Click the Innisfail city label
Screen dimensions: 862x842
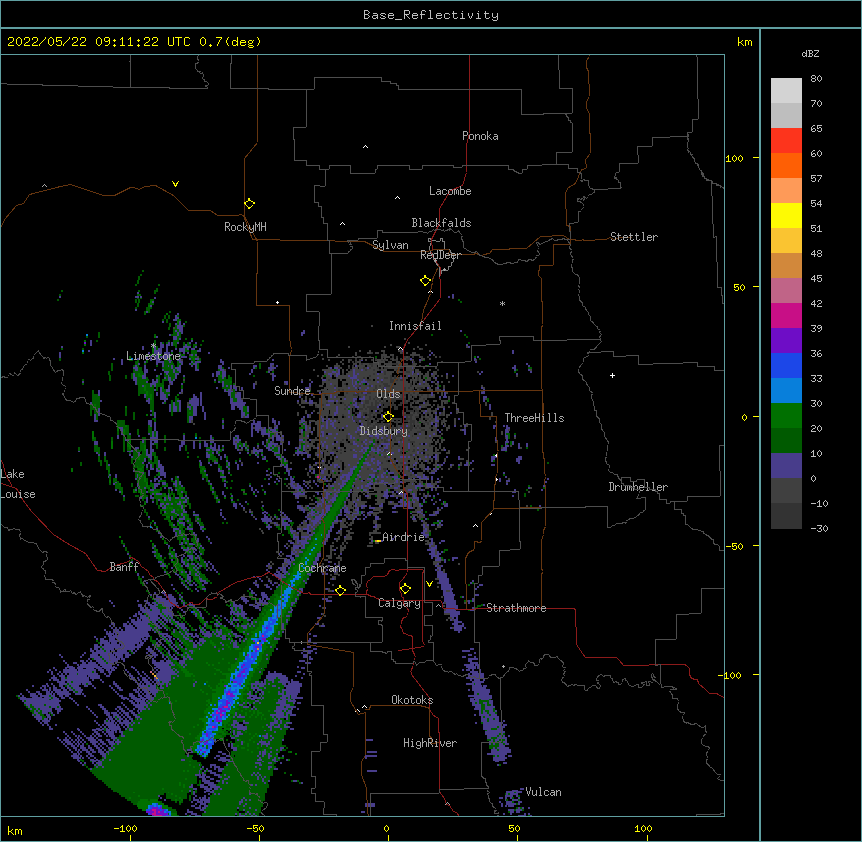pyautogui.click(x=415, y=326)
